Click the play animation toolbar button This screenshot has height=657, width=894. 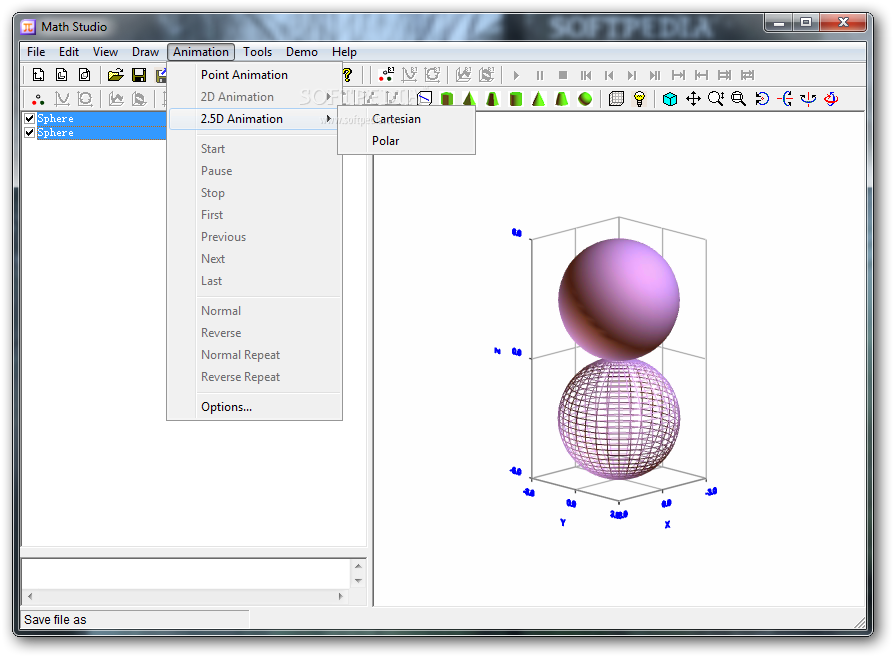point(517,75)
